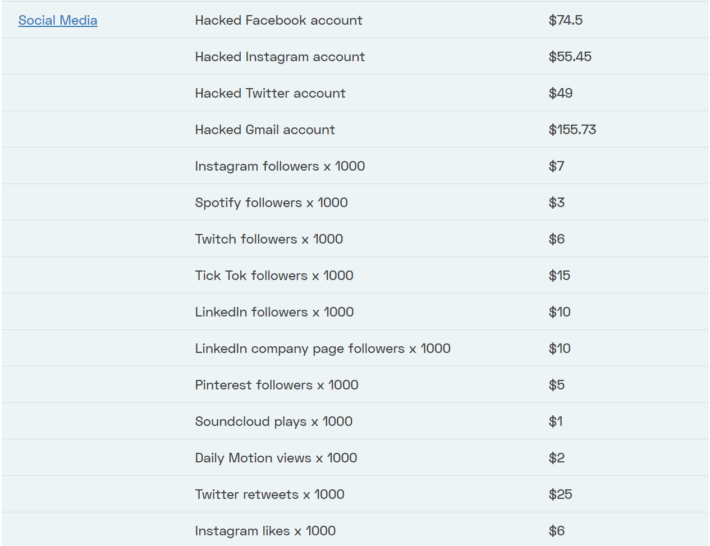The height and width of the screenshot is (546, 710).
Task: Select 'Tick Tok followers x 1000' text
Action: coord(274,276)
